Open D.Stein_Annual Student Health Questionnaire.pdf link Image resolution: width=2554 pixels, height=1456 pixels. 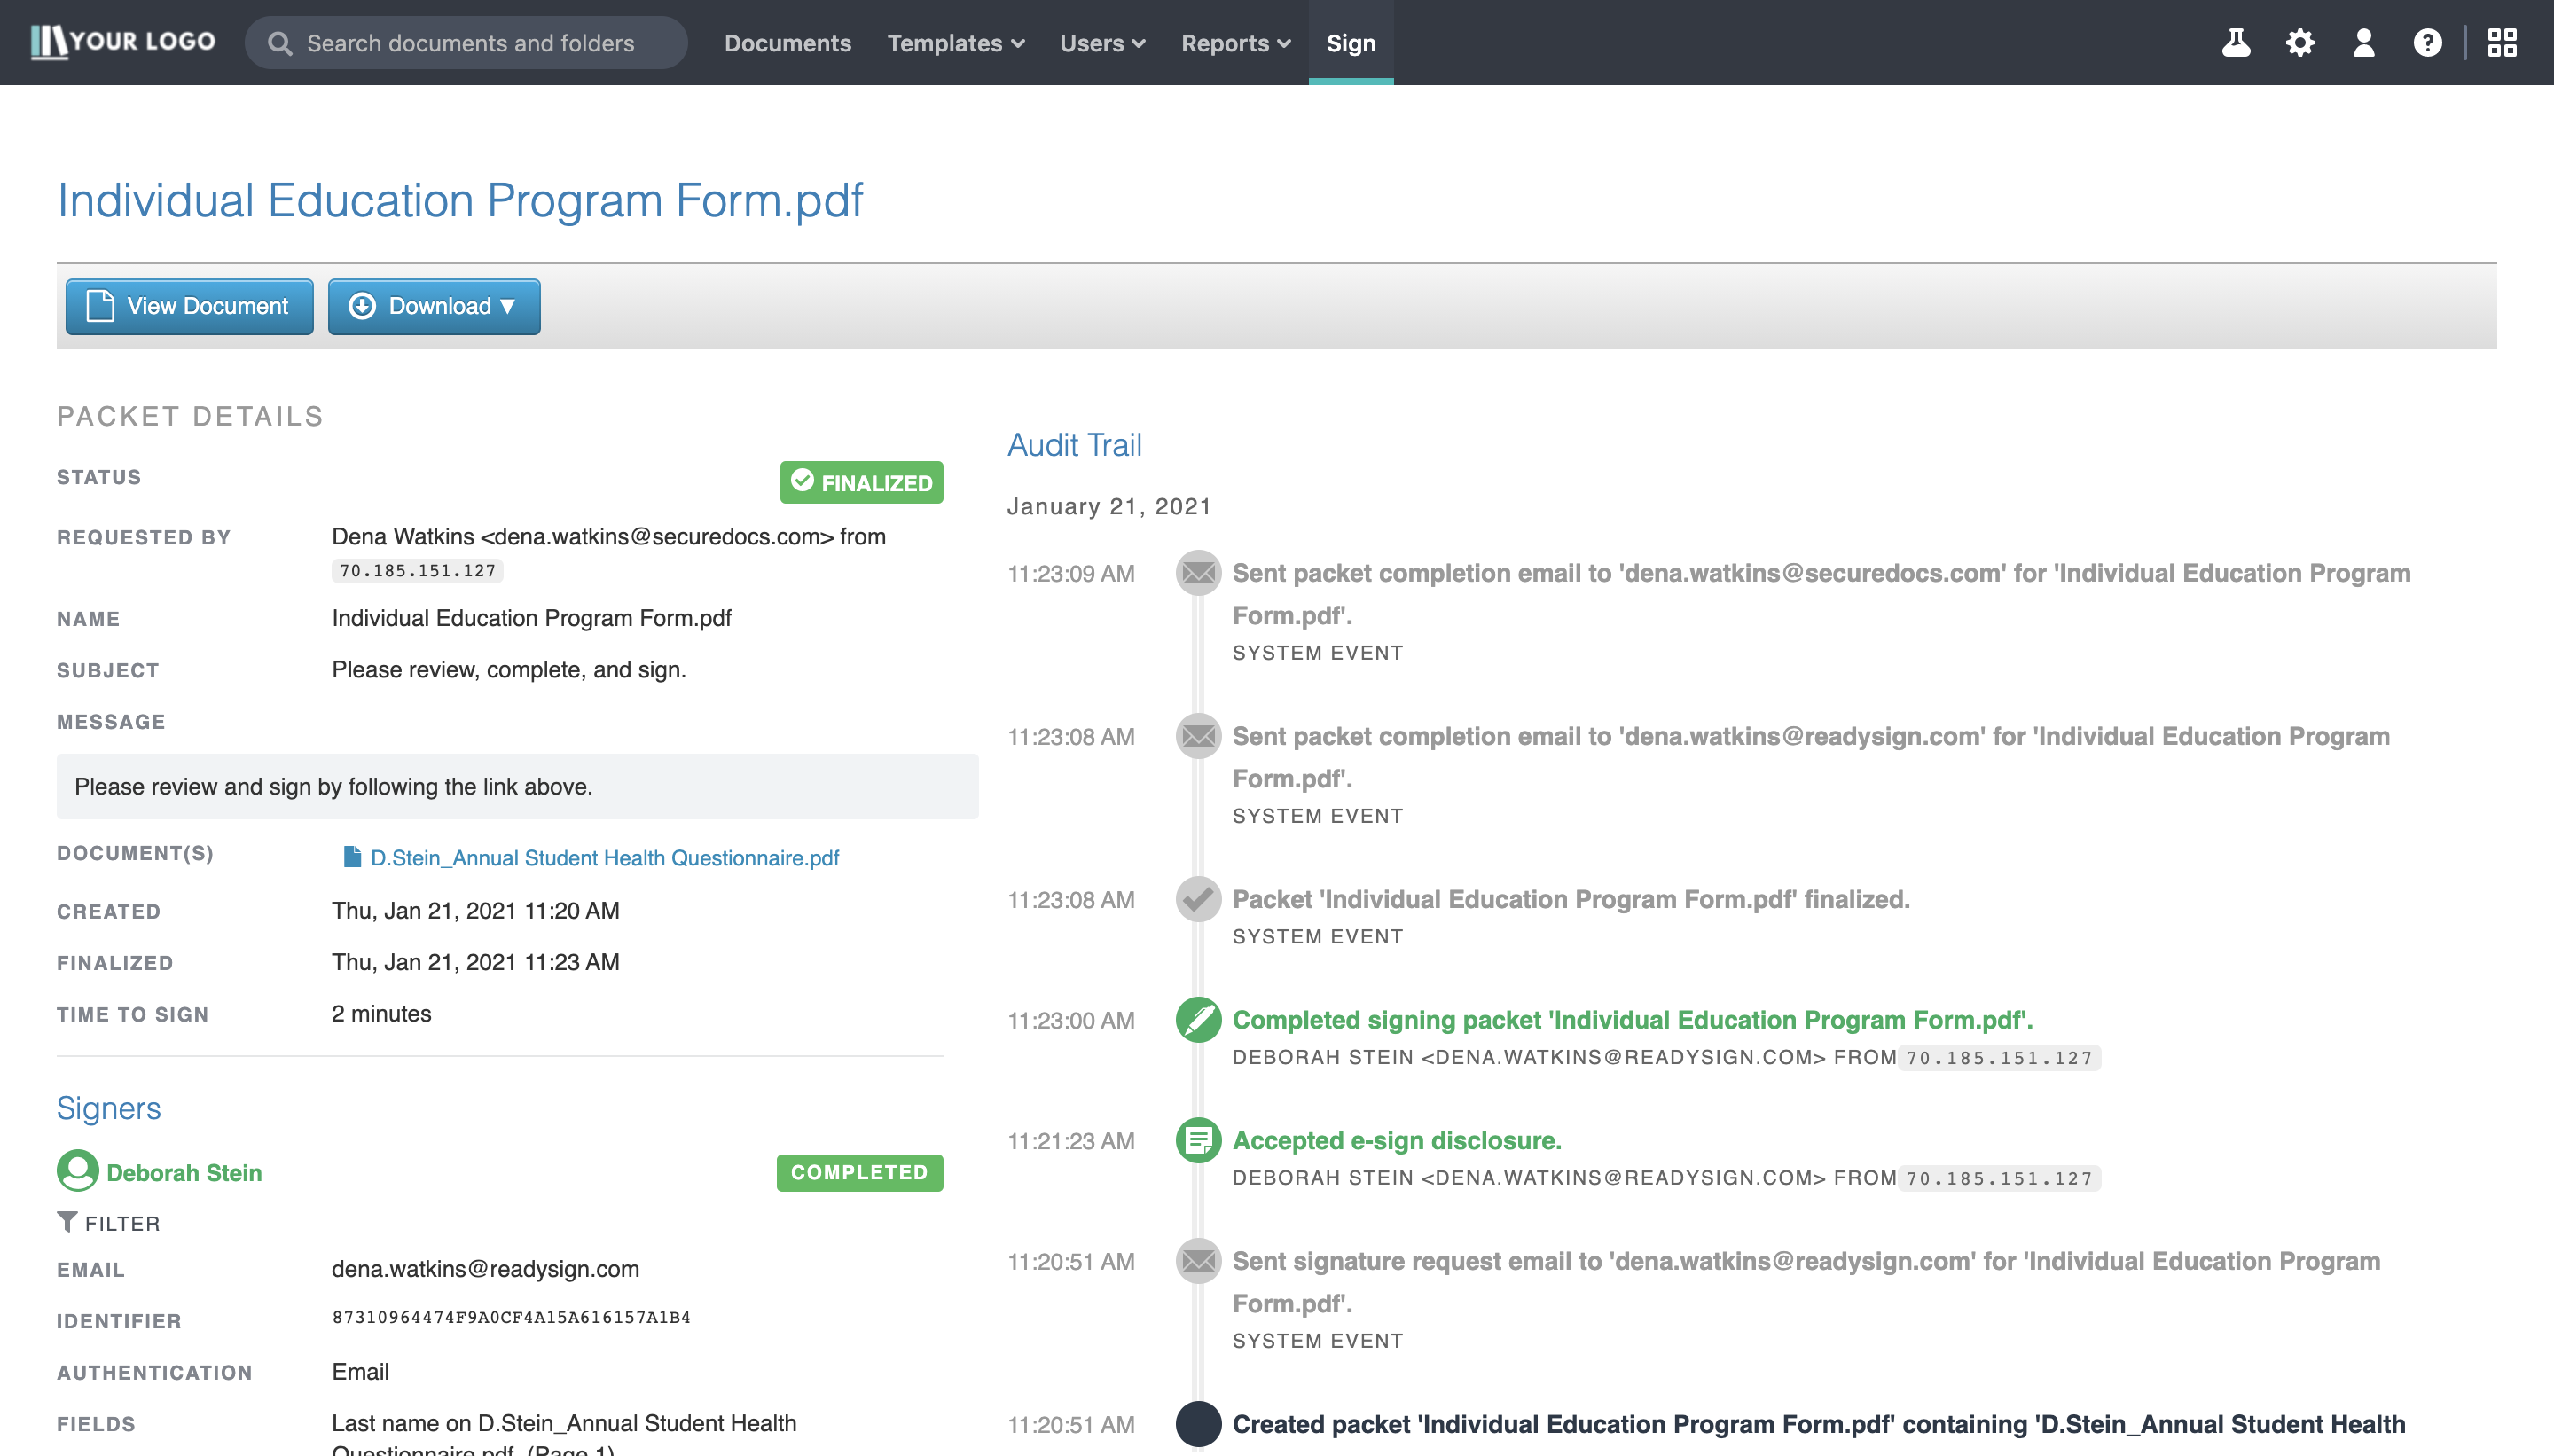point(604,858)
